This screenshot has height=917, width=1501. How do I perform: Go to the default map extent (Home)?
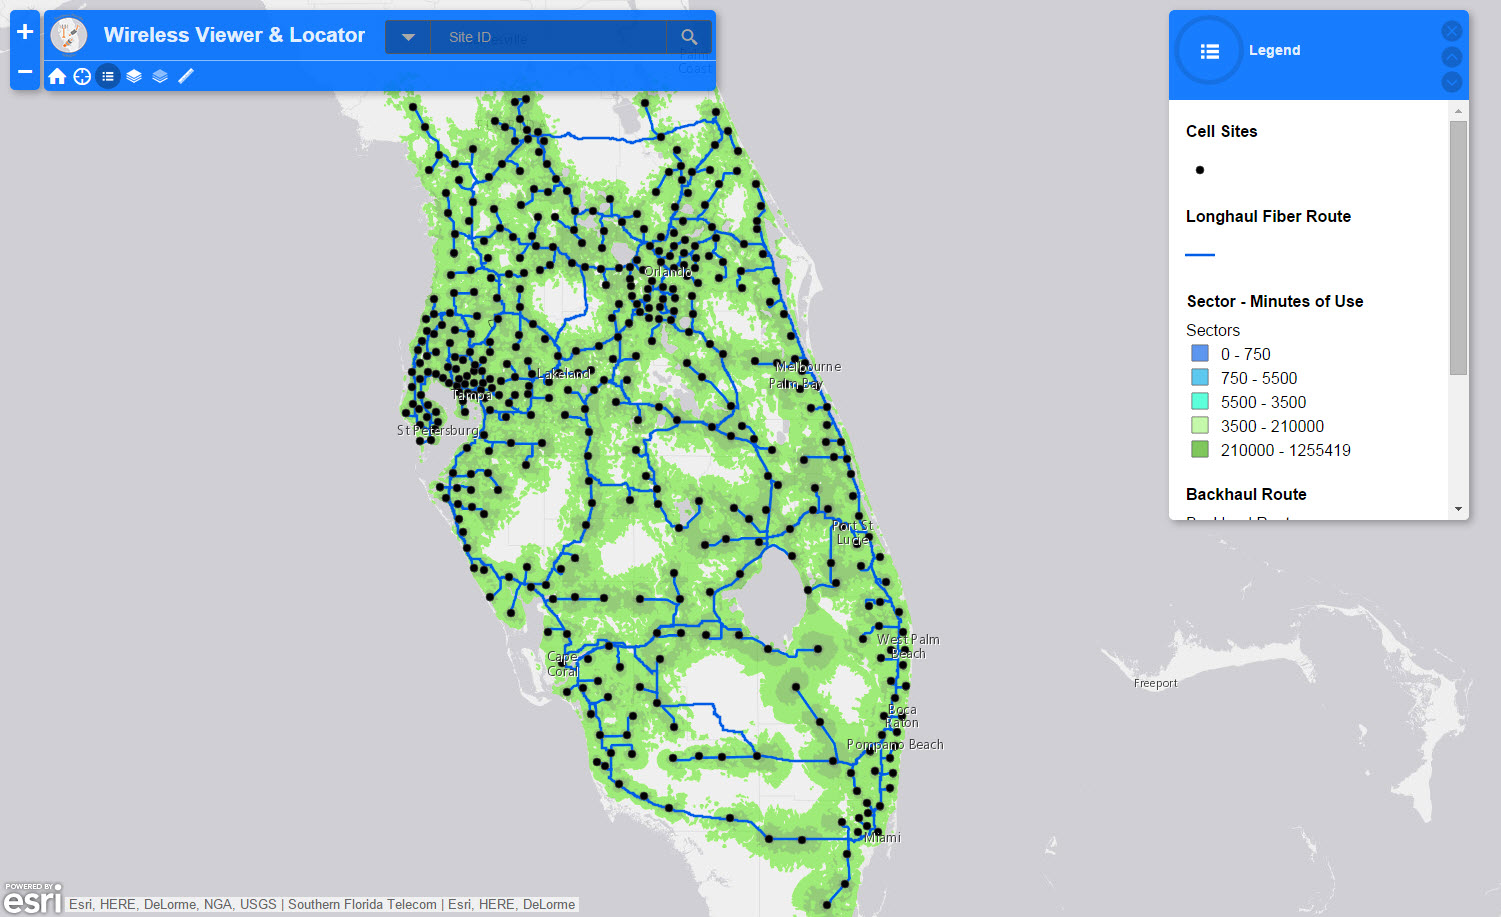point(57,76)
